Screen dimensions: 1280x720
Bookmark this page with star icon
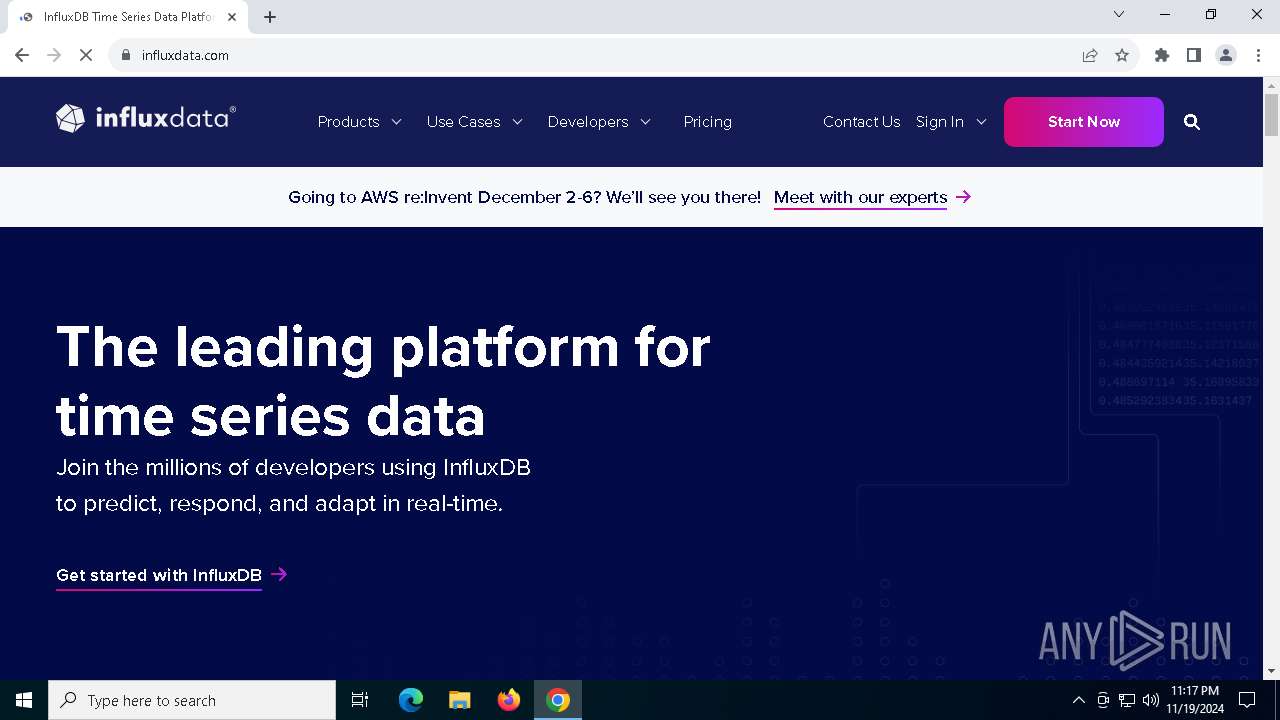1122,55
